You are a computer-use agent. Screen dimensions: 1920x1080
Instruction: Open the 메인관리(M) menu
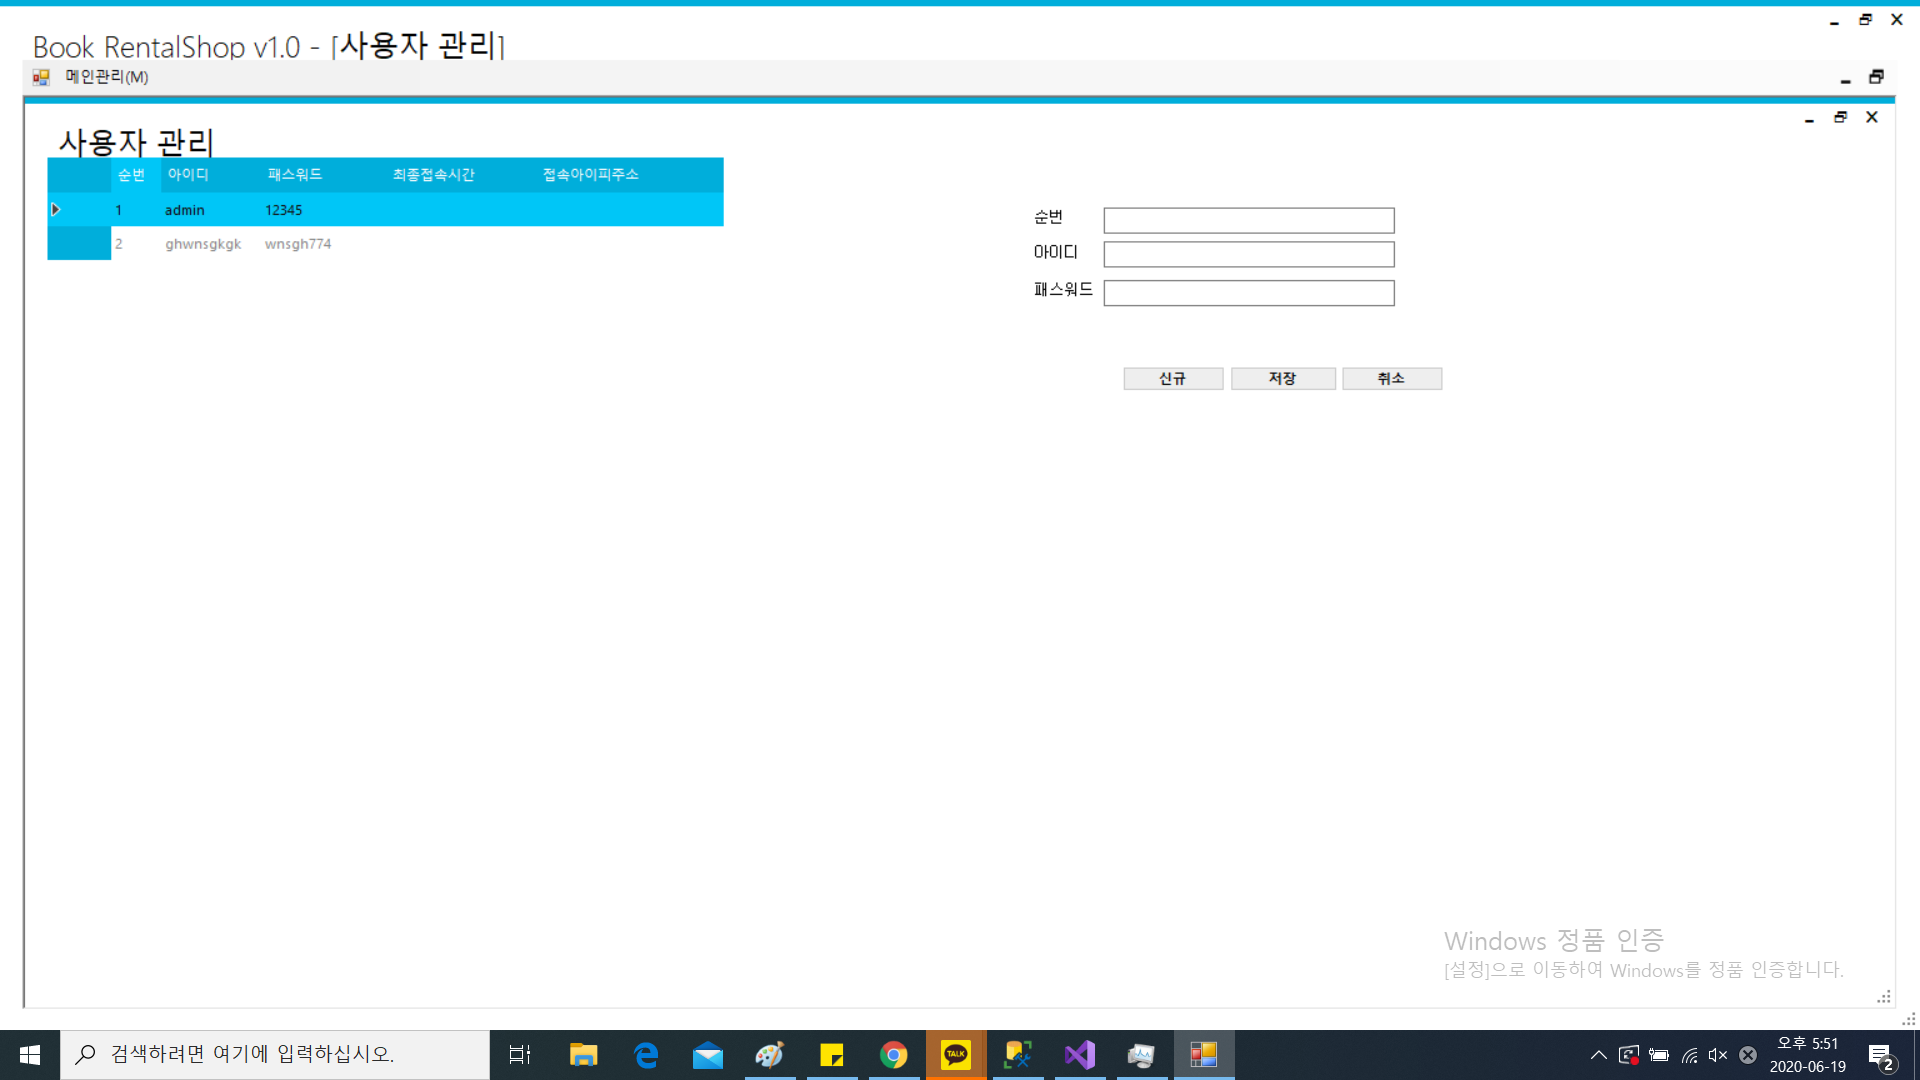(x=106, y=77)
